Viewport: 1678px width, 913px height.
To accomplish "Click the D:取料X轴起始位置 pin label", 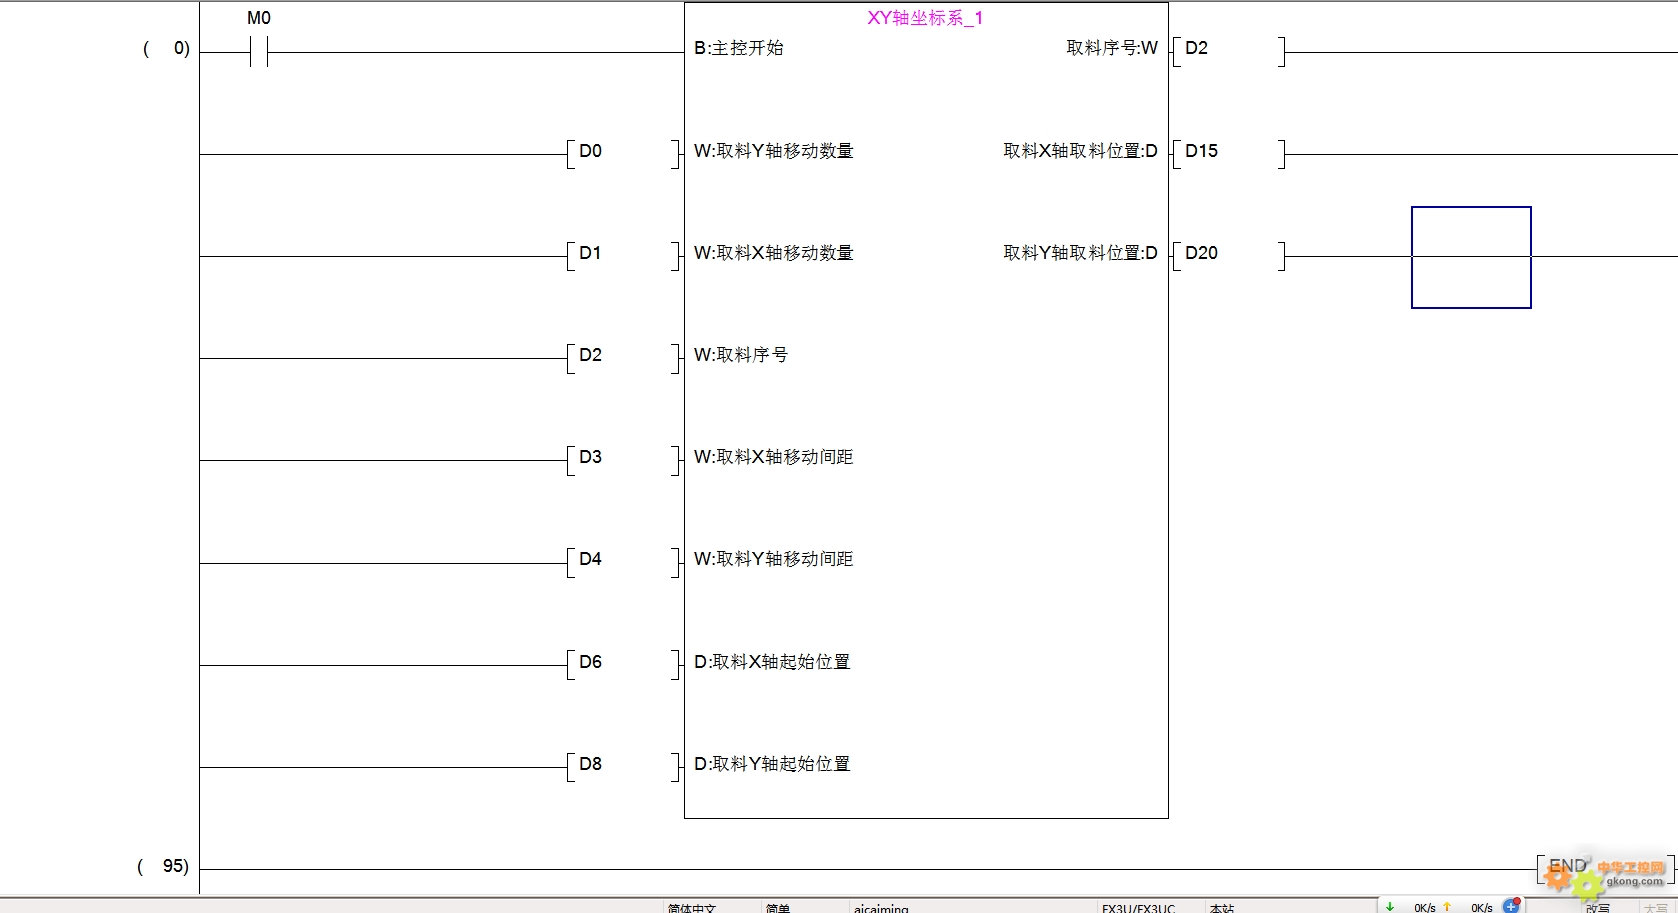I will coord(772,662).
